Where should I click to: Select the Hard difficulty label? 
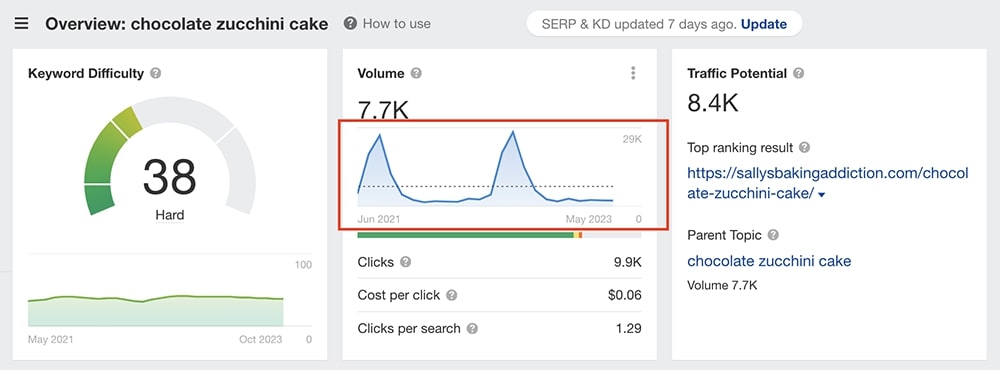point(170,215)
